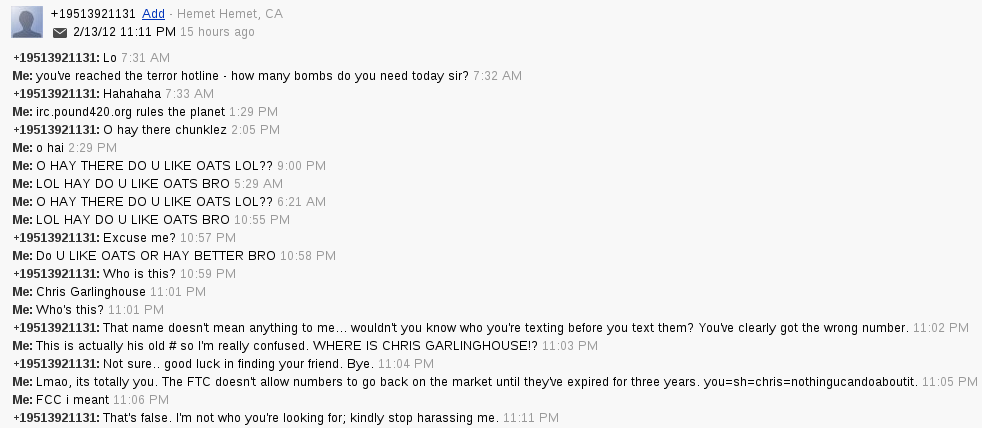Click the header phone number +19513921131
This screenshot has height=428, width=982.
[x=93, y=14]
